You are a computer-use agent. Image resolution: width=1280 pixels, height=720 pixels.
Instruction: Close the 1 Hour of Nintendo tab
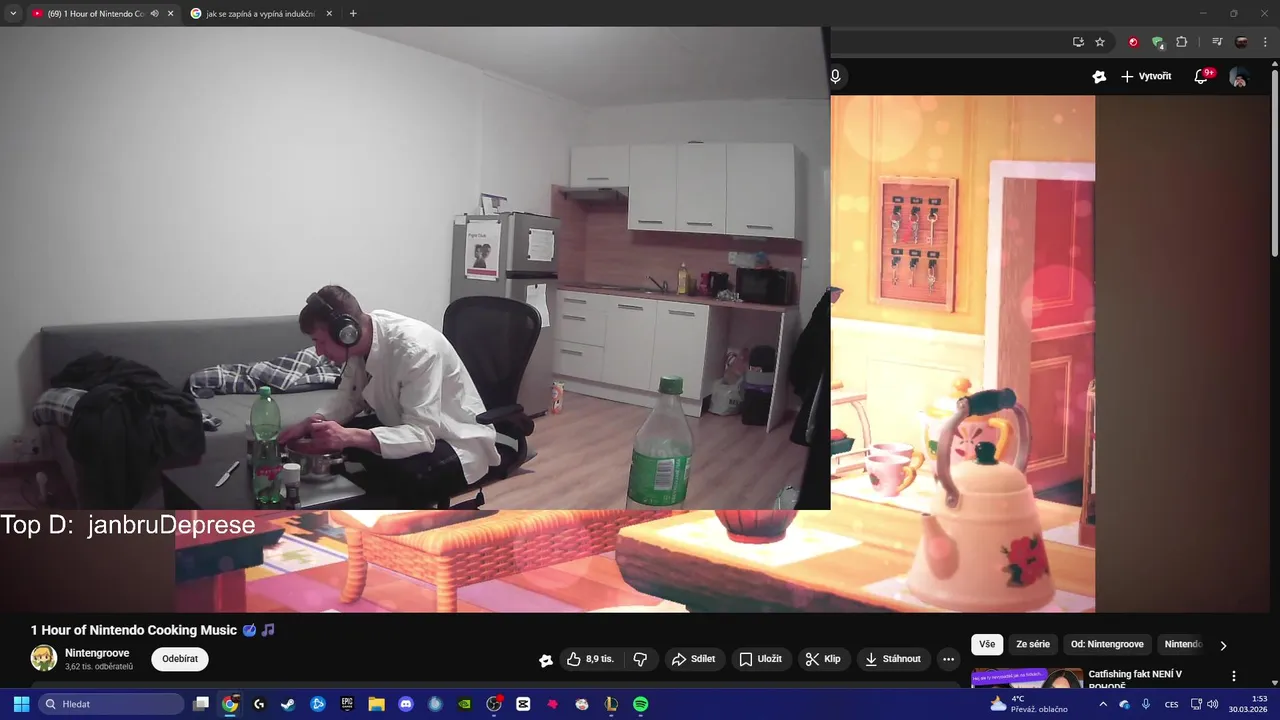pyautogui.click(x=170, y=13)
